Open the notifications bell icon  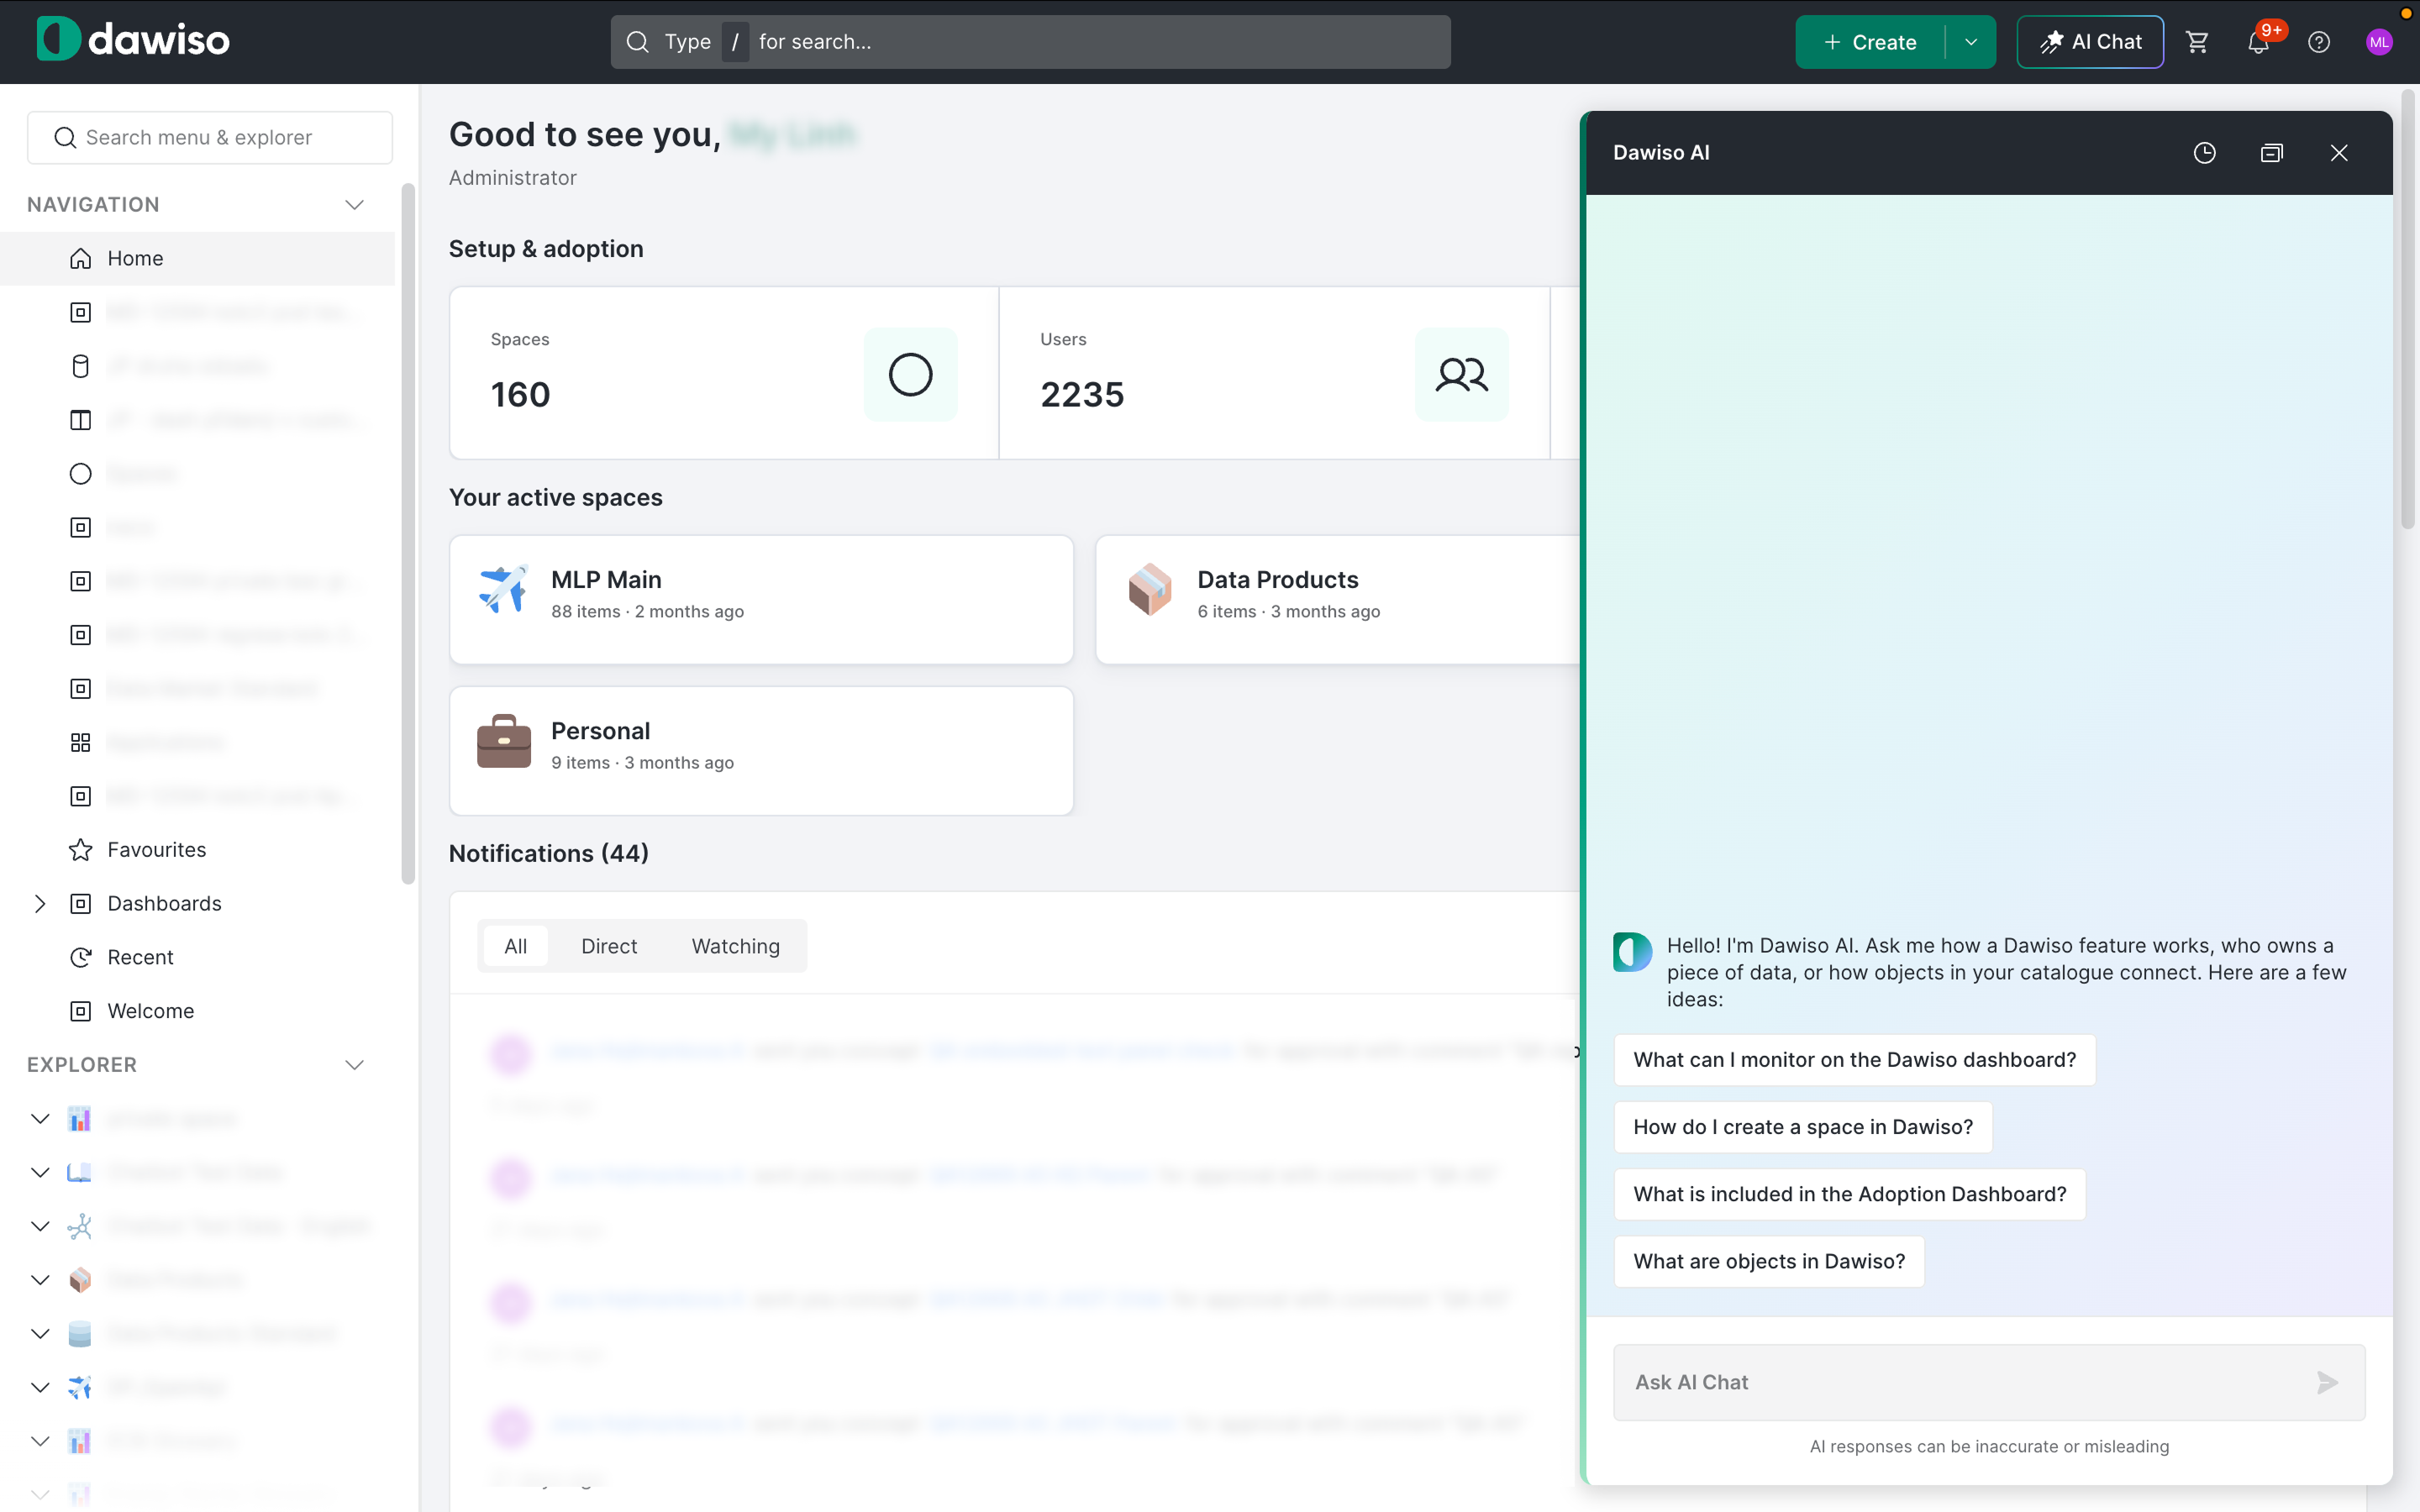pos(2258,42)
